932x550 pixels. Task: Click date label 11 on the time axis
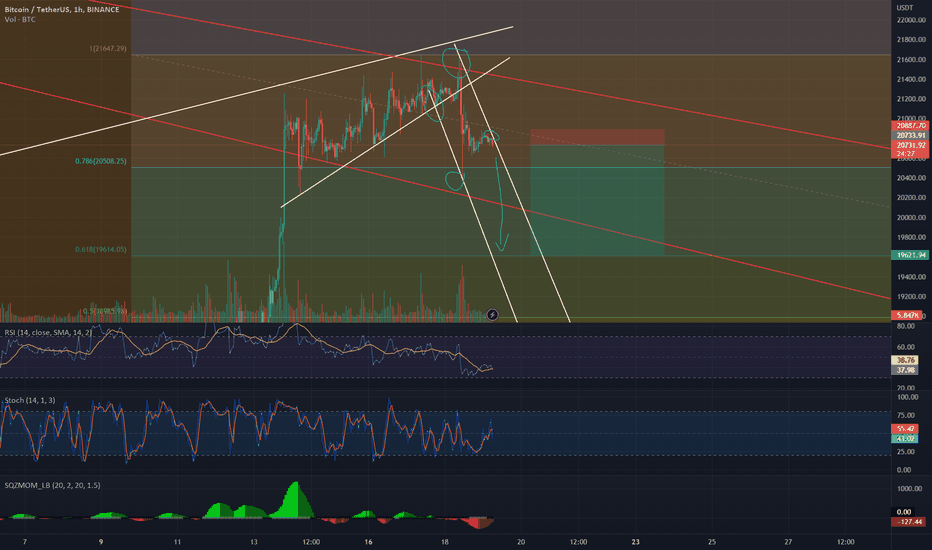click(177, 542)
